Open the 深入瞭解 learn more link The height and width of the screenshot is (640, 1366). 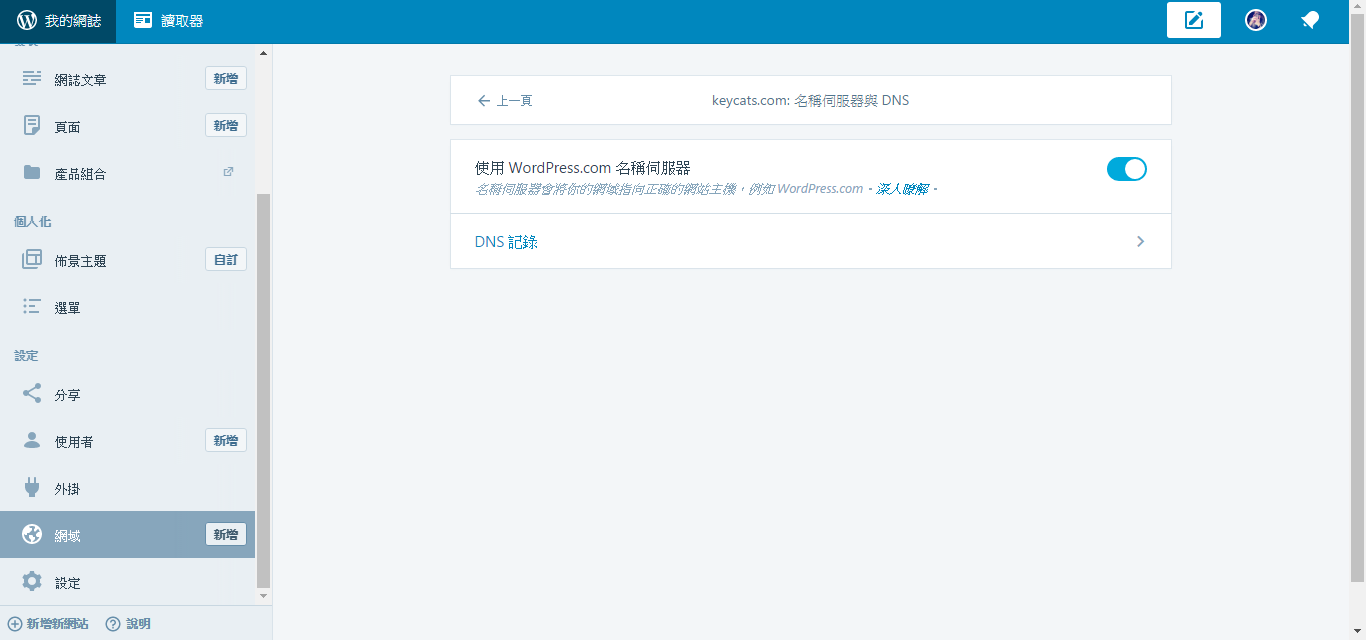[x=903, y=189]
